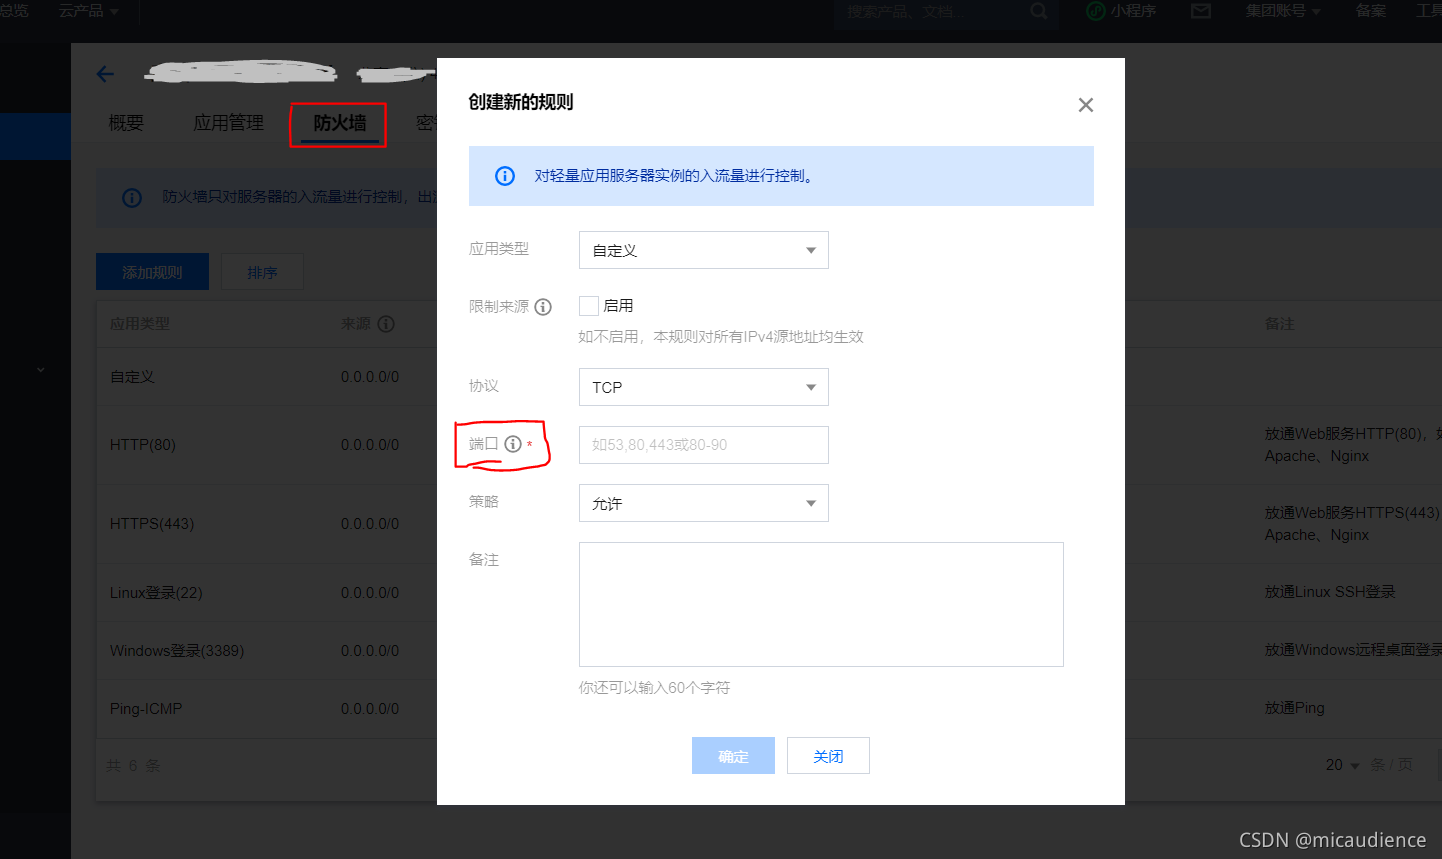Open the message envelope icon

click(1201, 11)
